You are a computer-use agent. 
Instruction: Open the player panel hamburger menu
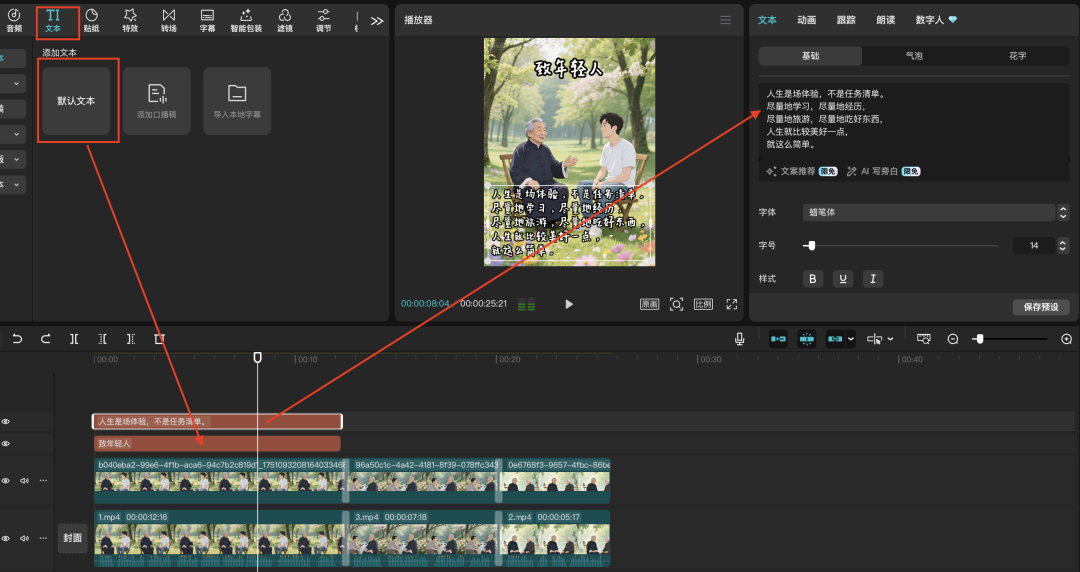(x=725, y=20)
